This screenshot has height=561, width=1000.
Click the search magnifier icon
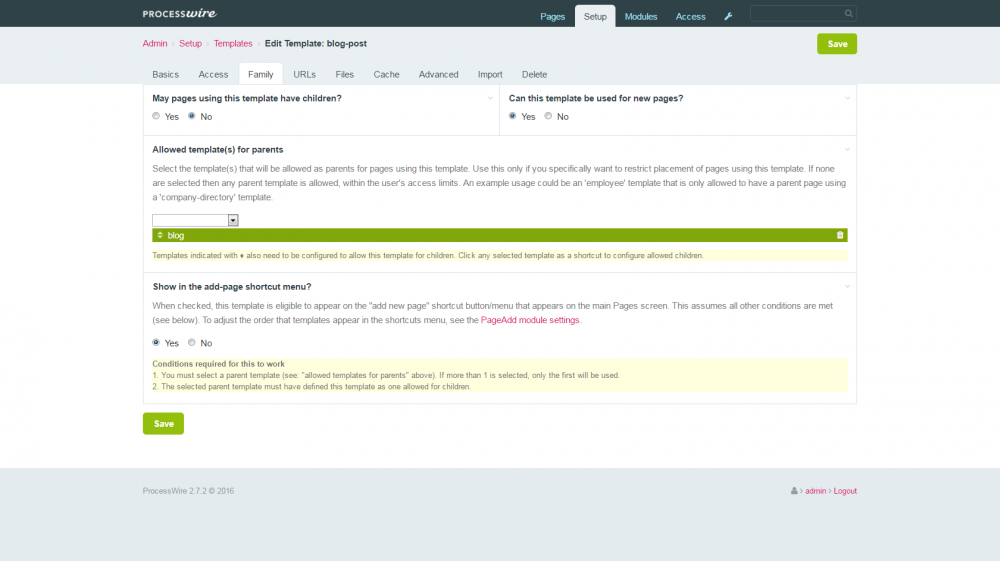pos(848,13)
